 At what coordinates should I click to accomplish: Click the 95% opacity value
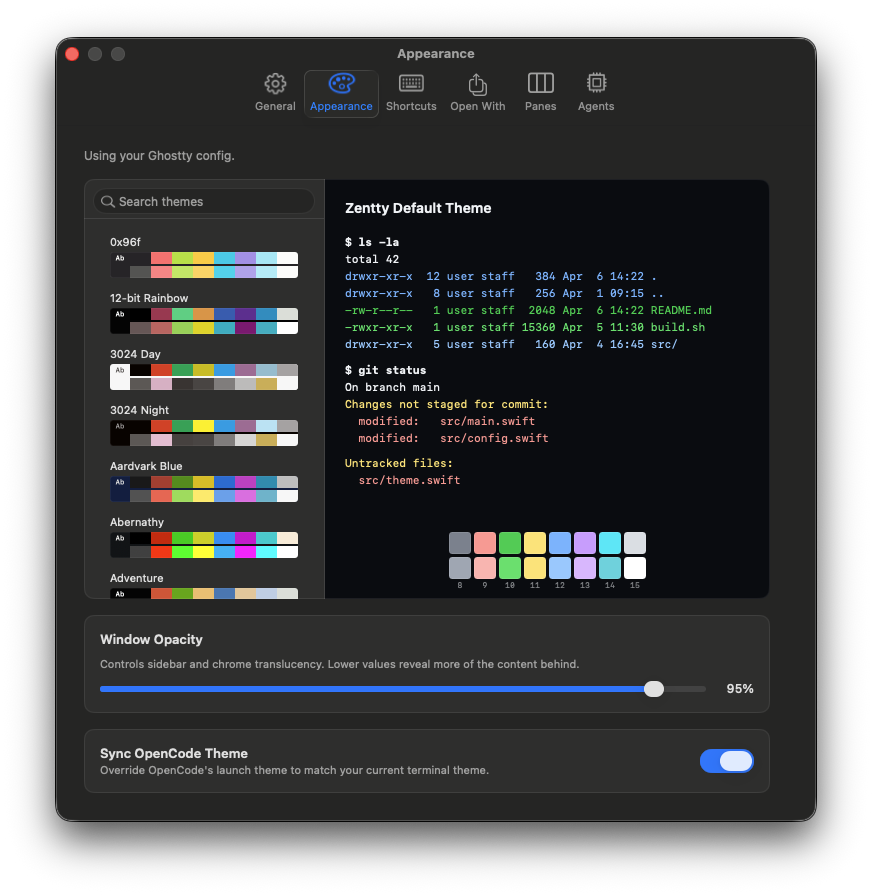tap(740, 689)
